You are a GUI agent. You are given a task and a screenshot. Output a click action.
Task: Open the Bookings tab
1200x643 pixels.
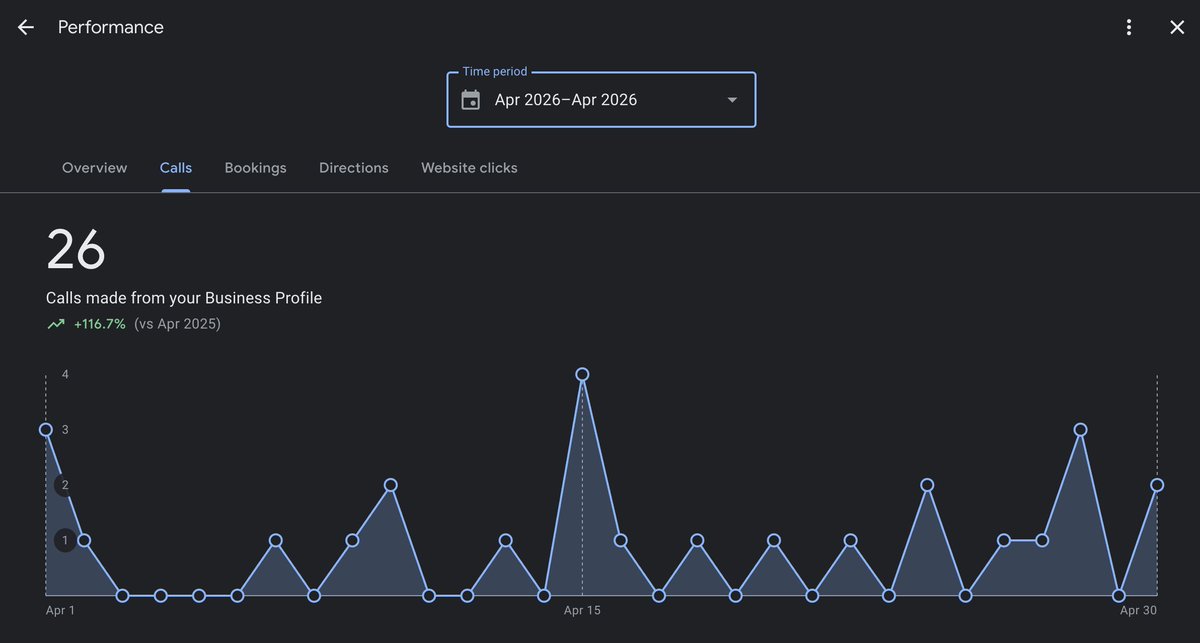[255, 168]
